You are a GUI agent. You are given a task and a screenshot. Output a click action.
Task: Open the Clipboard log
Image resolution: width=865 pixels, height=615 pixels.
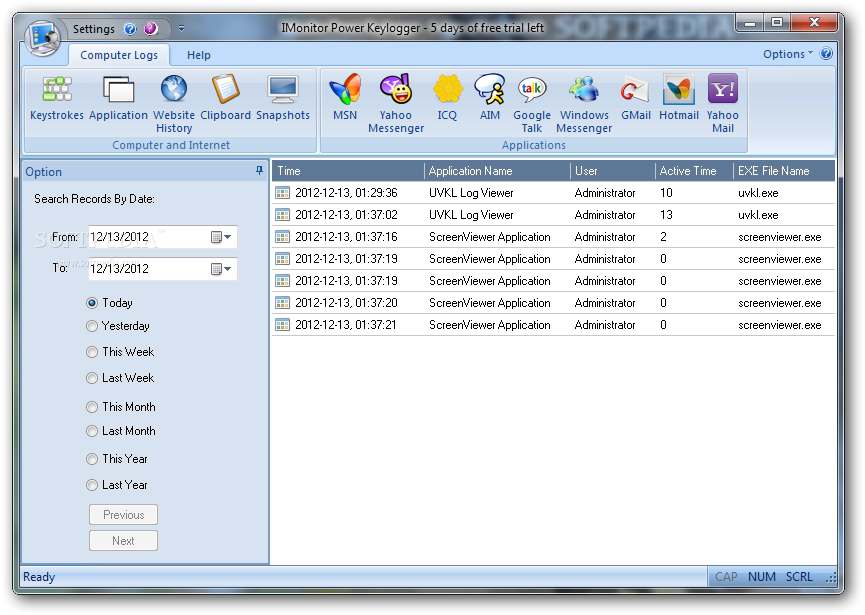point(226,98)
